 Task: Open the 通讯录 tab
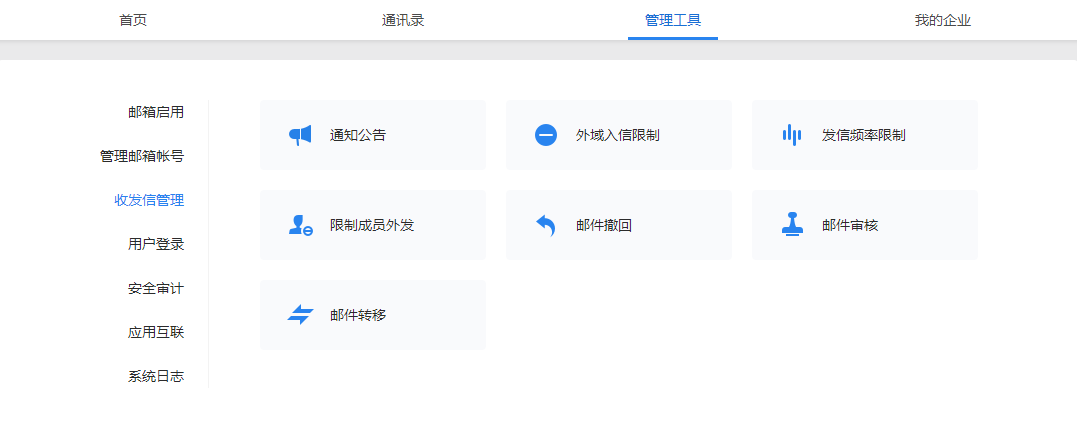click(403, 20)
